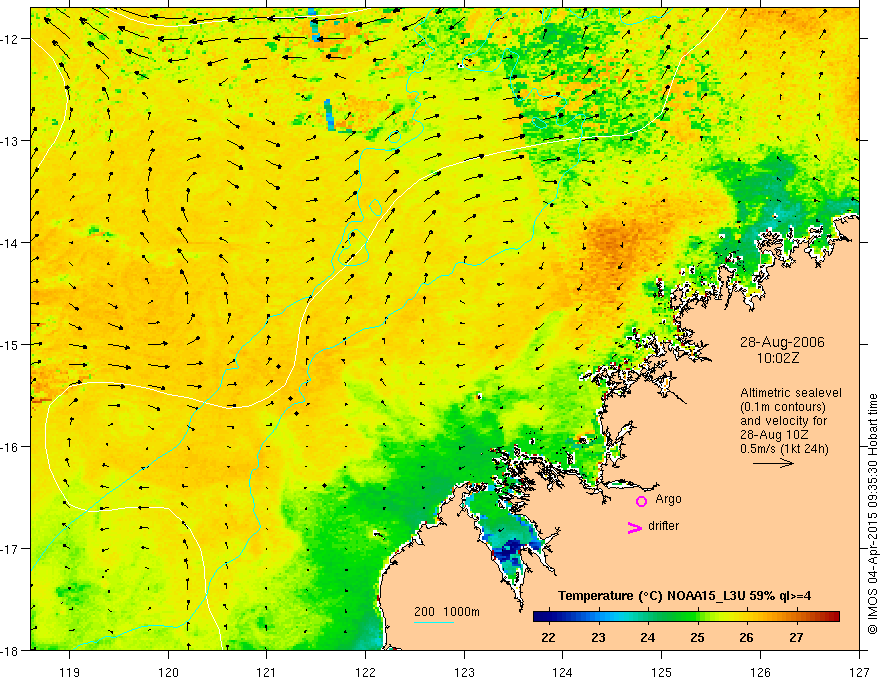Select the "Argo" legend label

pos(668,499)
